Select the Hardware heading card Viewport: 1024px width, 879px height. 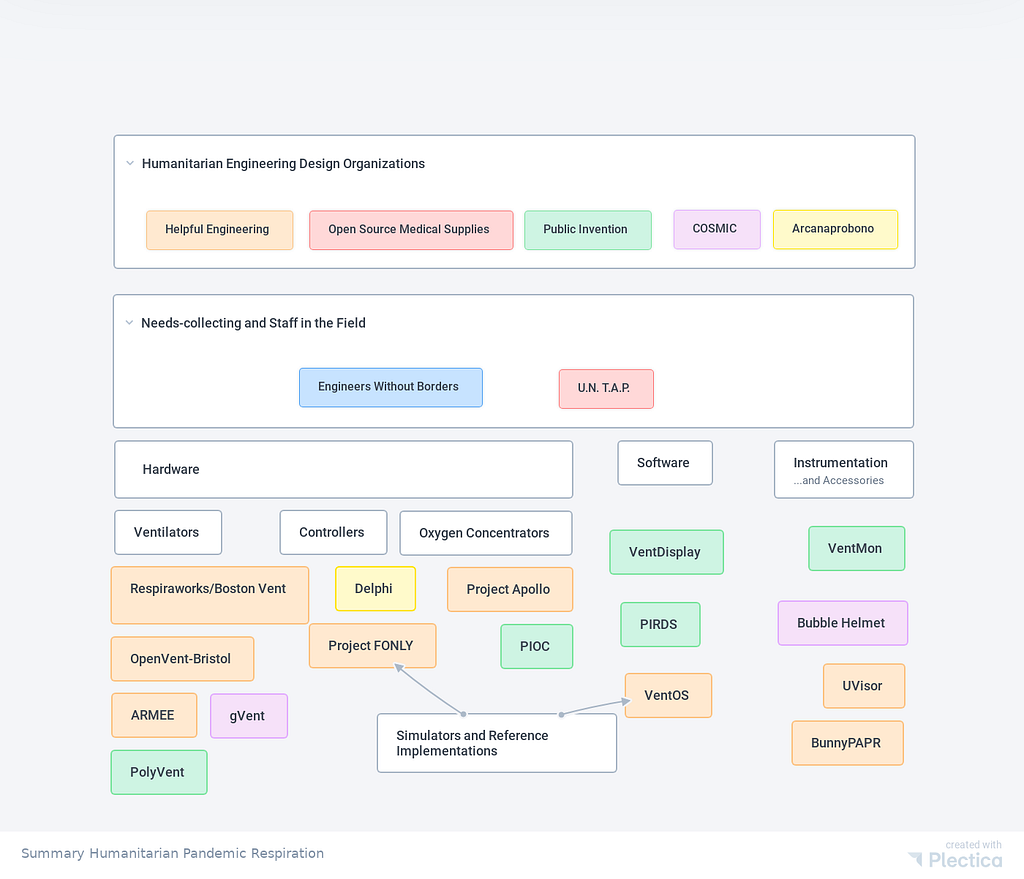344,470
